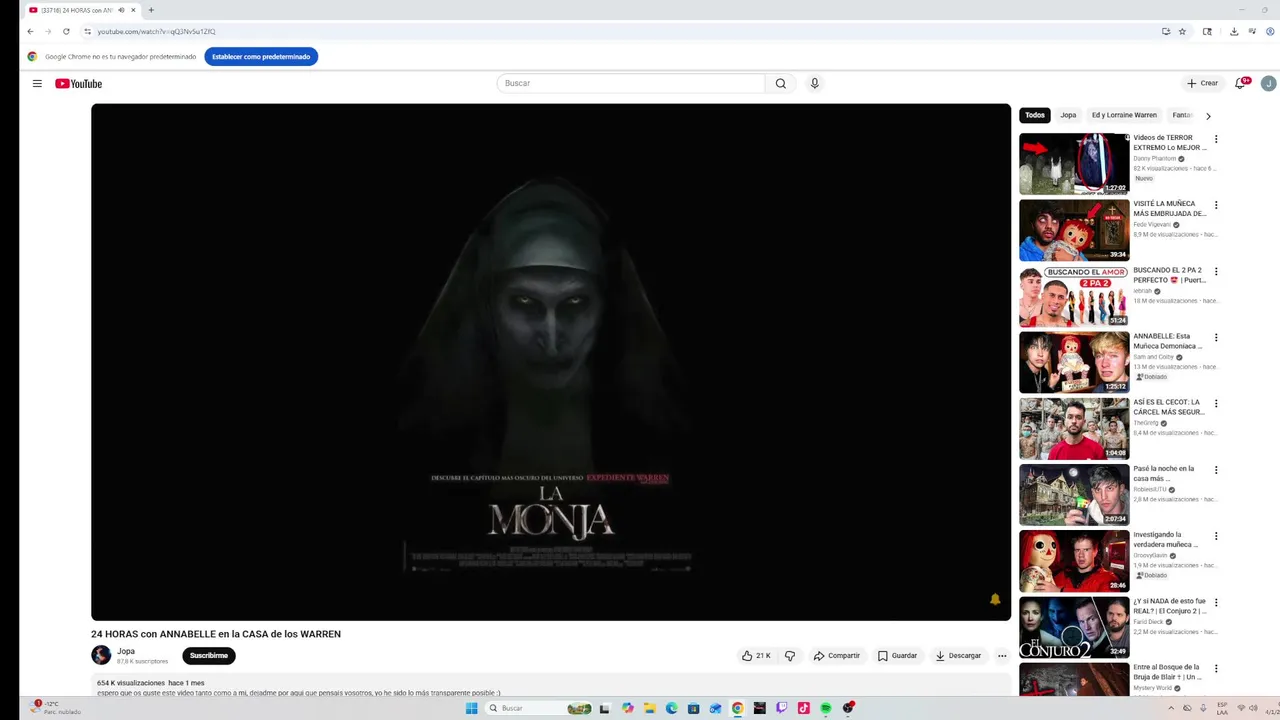Select the partially visible Fanta... chip

[1182, 115]
